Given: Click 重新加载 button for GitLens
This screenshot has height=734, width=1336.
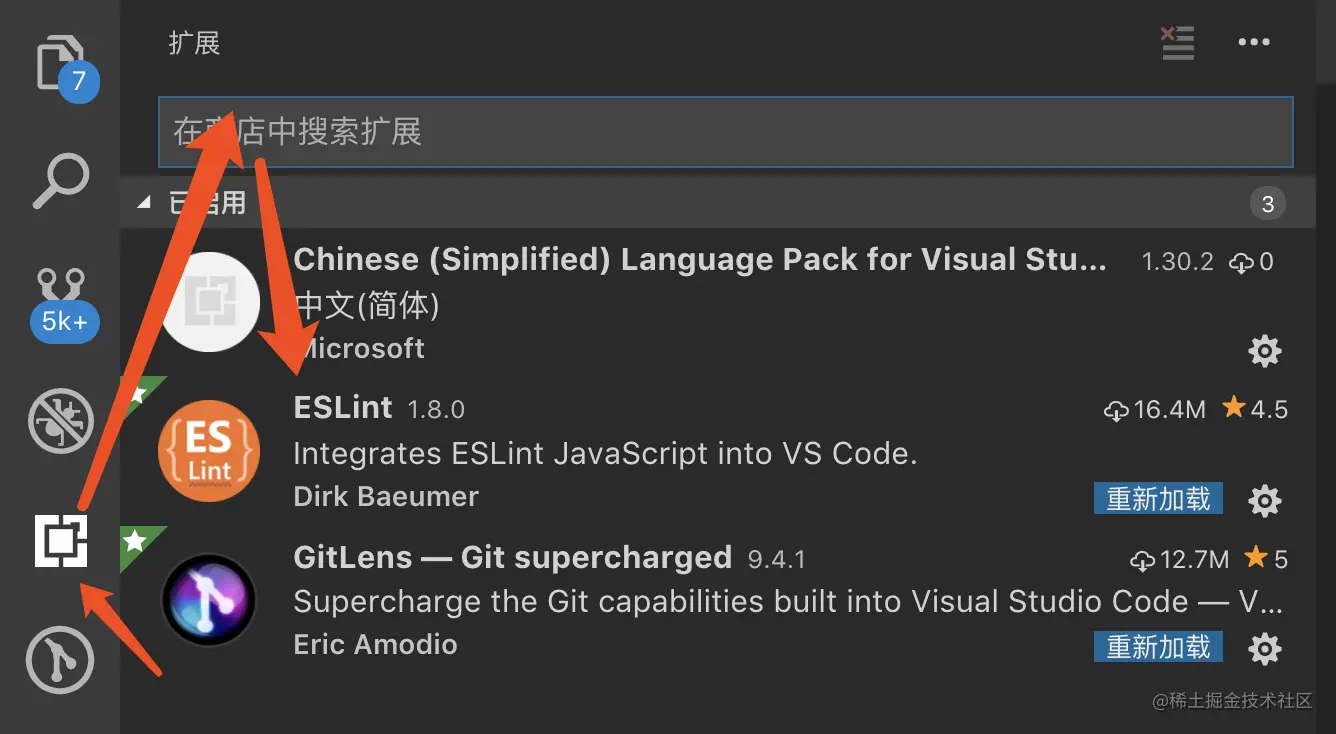Looking at the screenshot, I should (x=1158, y=647).
